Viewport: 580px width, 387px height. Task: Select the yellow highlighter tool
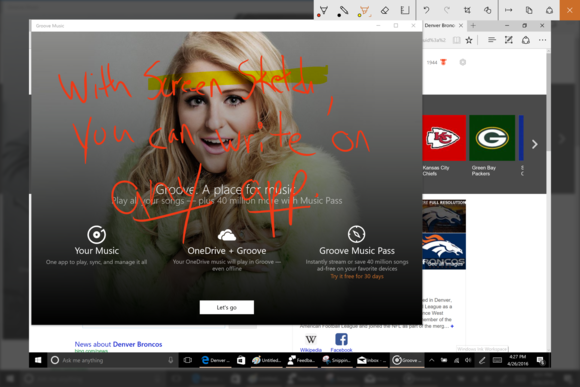pos(363,10)
